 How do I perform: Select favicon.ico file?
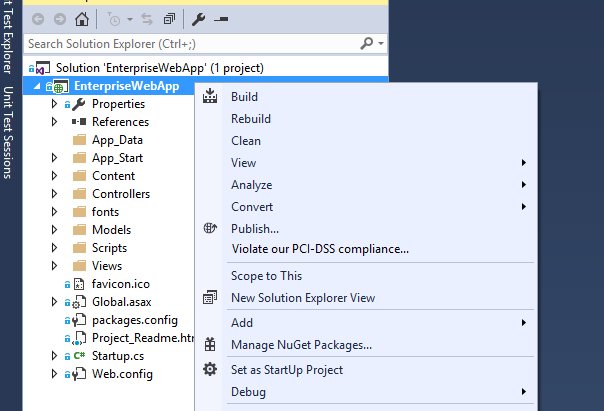(121, 284)
